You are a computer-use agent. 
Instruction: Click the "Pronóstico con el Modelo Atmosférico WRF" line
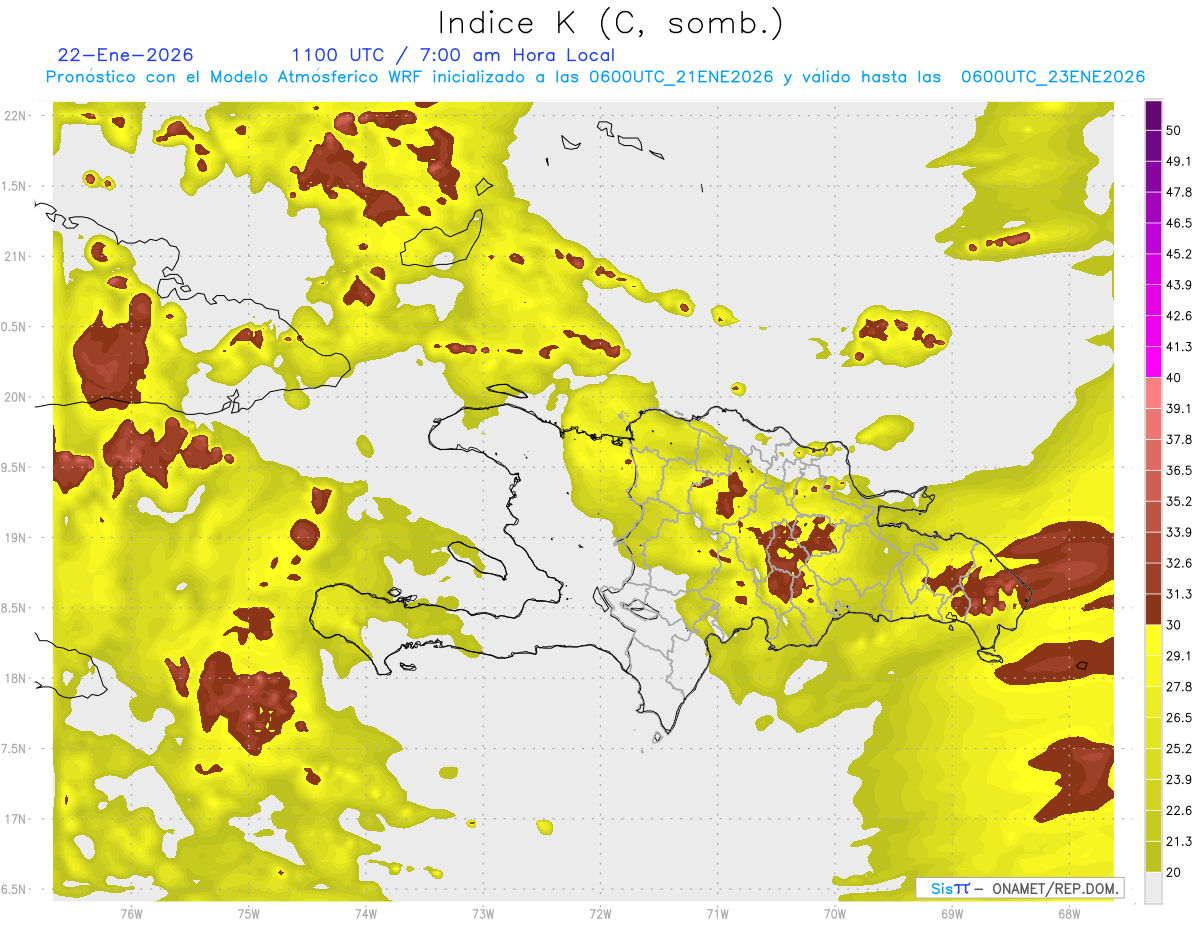point(595,77)
